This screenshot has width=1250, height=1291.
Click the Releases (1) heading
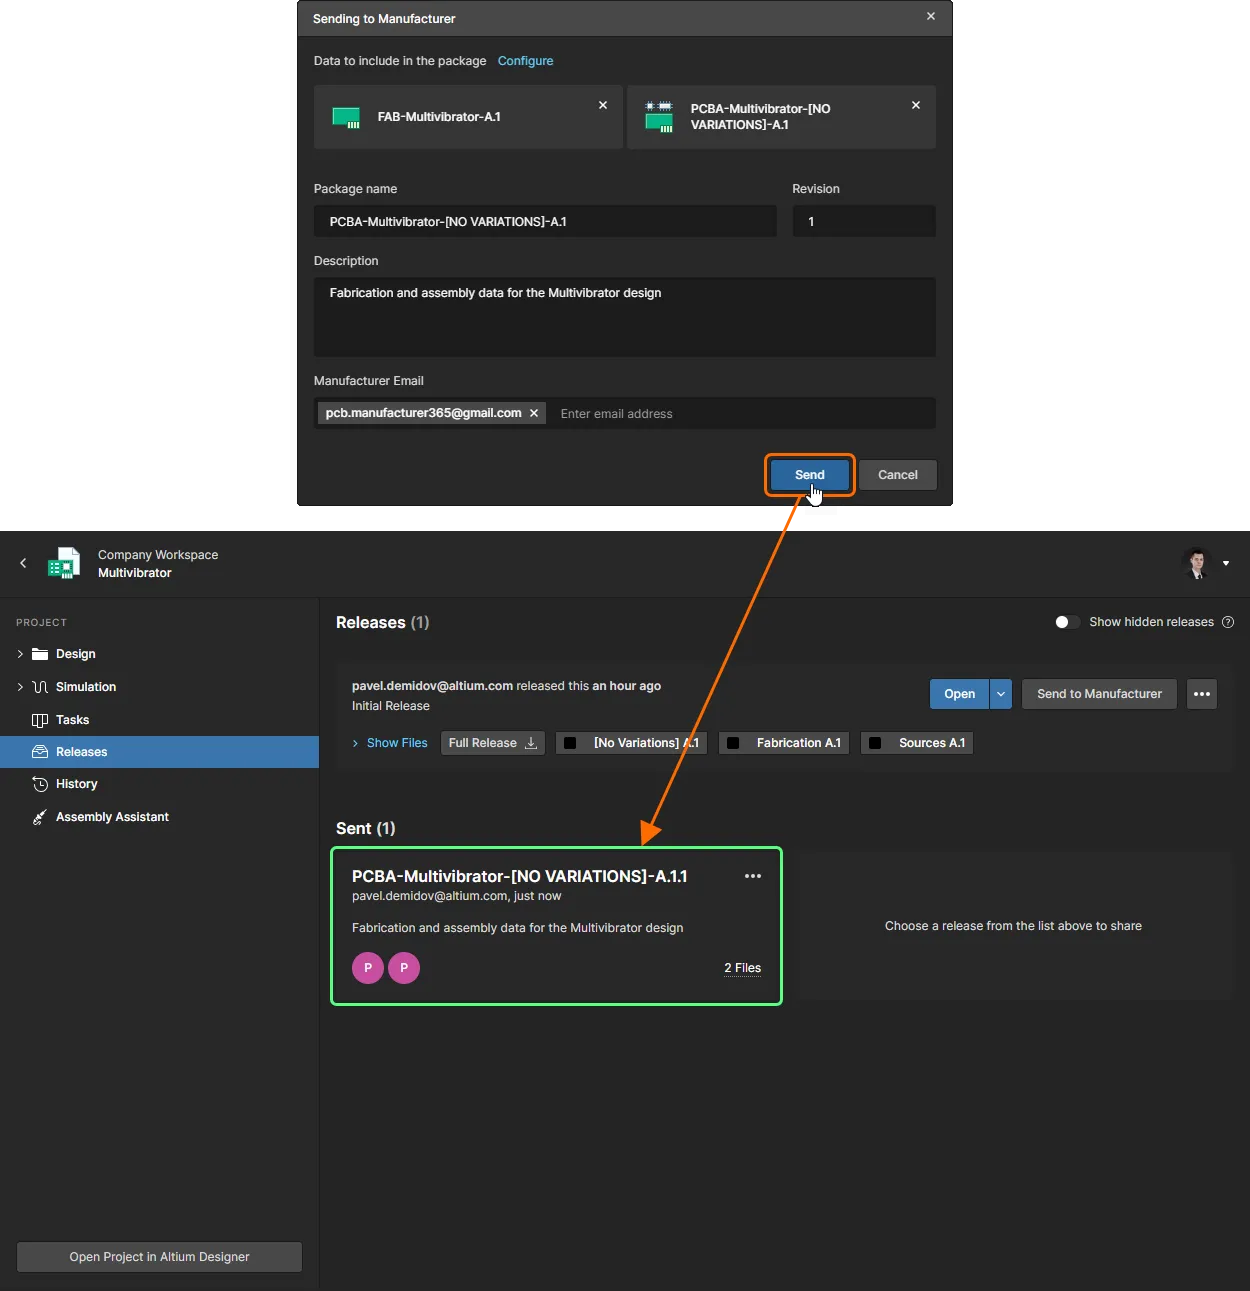pos(383,622)
